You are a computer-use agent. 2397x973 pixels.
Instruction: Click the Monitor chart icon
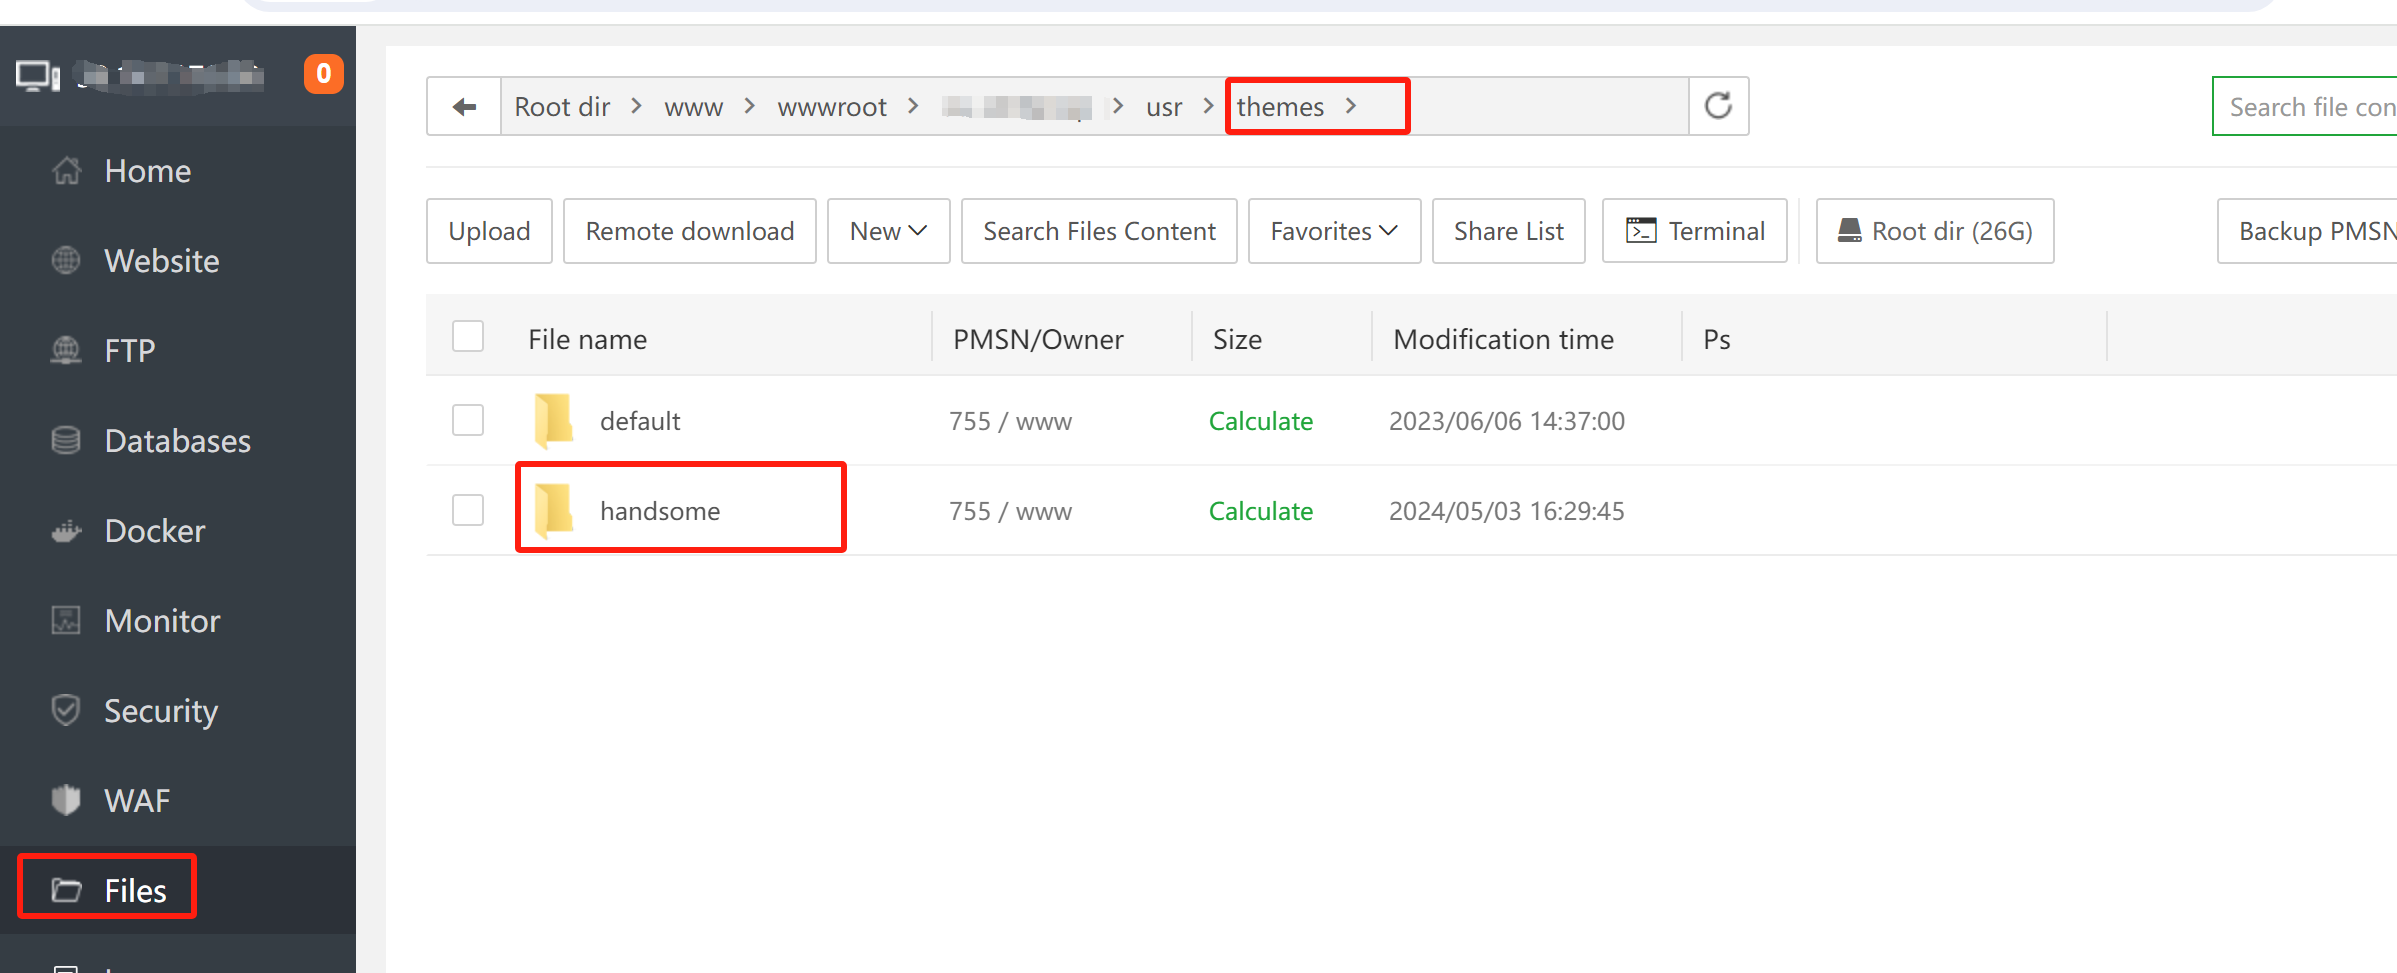point(66,621)
